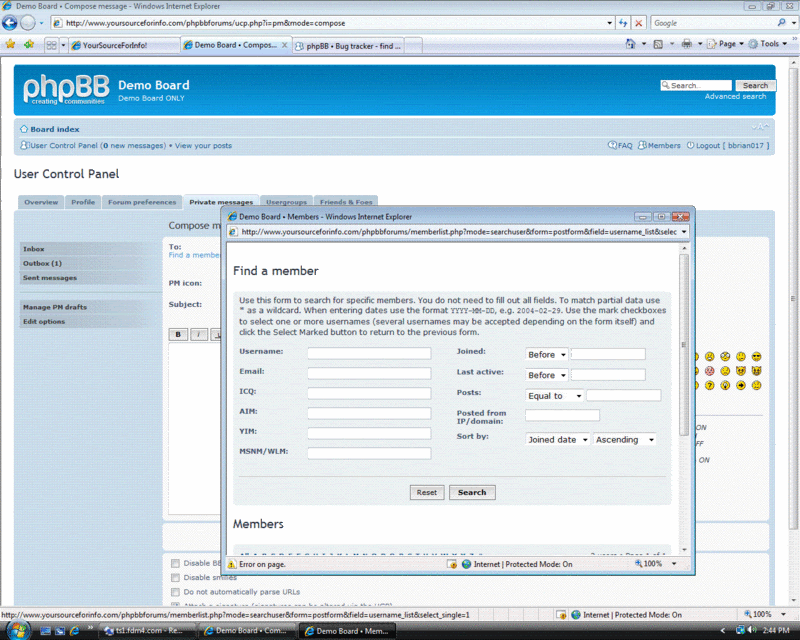Click the Italic i formatting button
This screenshot has height=640, width=800.
pos(198,334)
